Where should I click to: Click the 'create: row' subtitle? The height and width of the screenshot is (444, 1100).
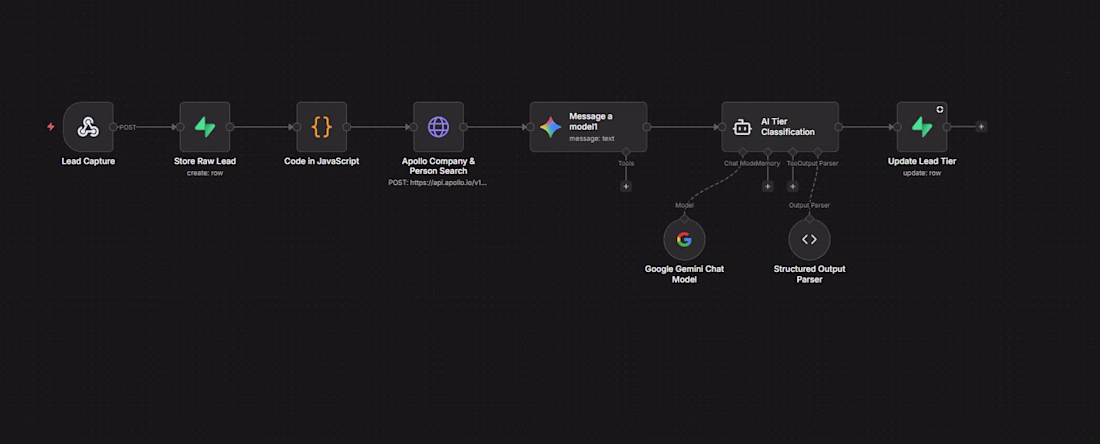[205, 173]
